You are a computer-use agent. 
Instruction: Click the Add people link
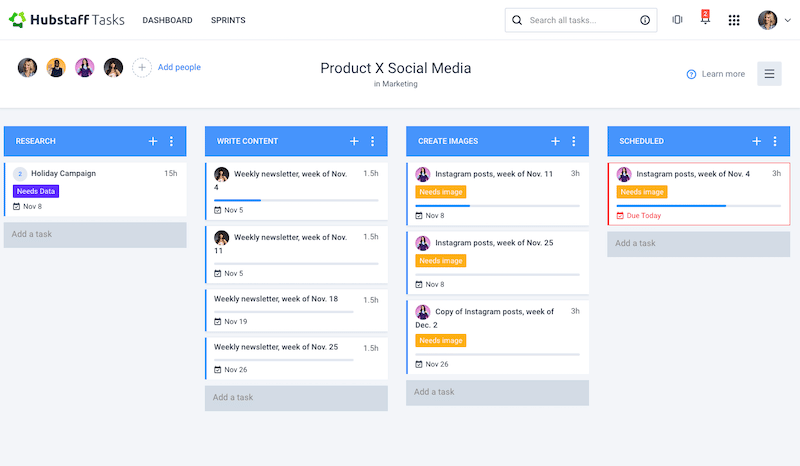(x=179, y=67)
